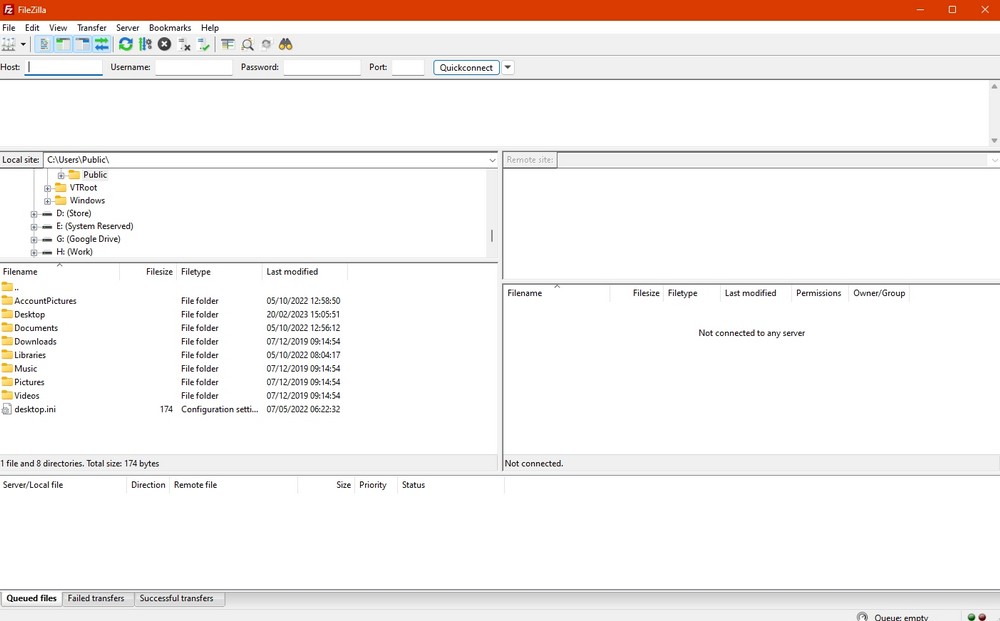Click the Username input field
The width and height of the screenshot is (1000, 621).
coord(194,67)
